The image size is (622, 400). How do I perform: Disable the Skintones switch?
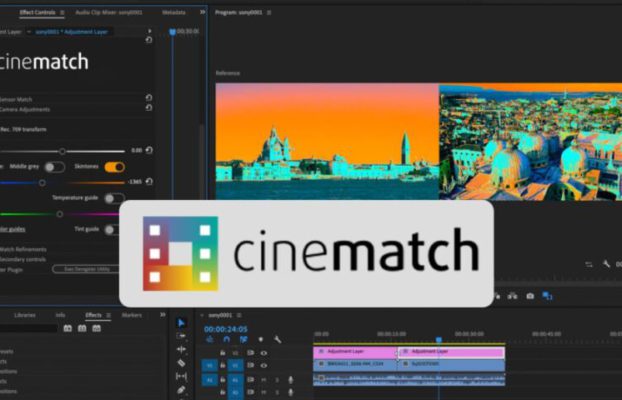pyautogui.click(x=115, y=167)
